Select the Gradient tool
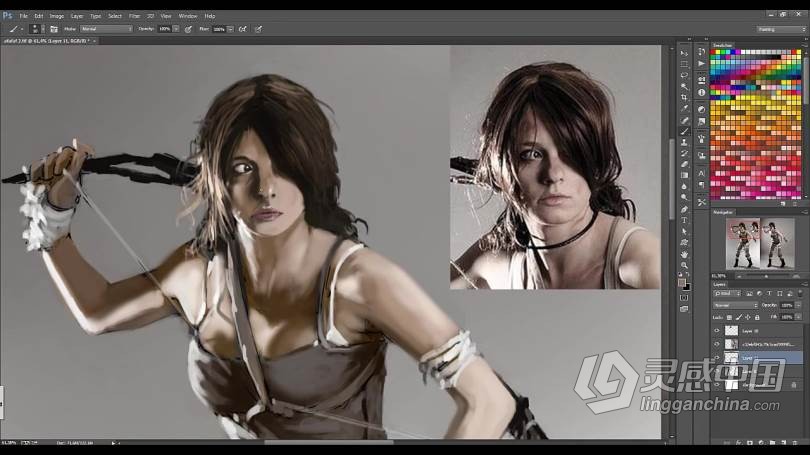Image resolution: width=810 pixels, height=455 pixels. click(x=684, y=176)
